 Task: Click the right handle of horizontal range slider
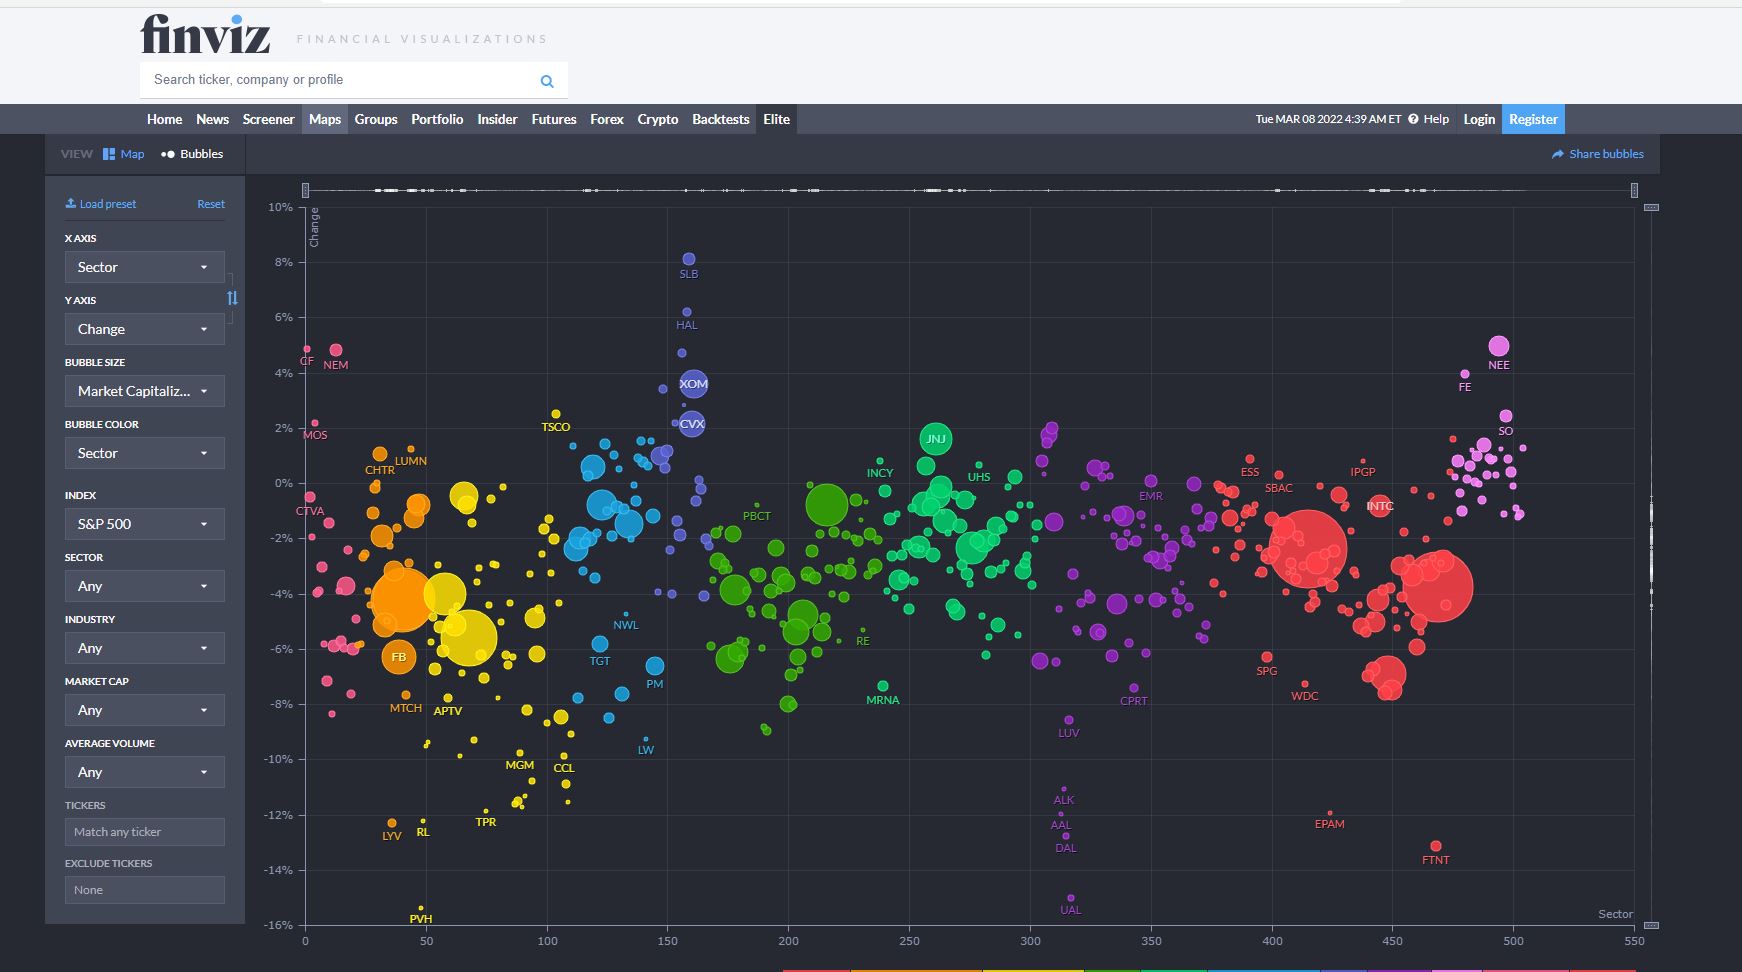1634,190
